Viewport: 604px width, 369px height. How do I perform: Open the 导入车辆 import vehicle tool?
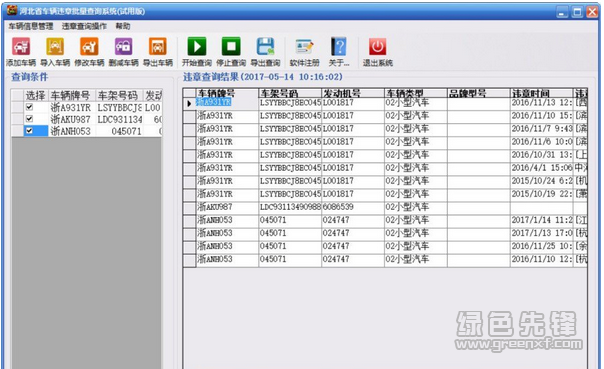tap(55, 47)
